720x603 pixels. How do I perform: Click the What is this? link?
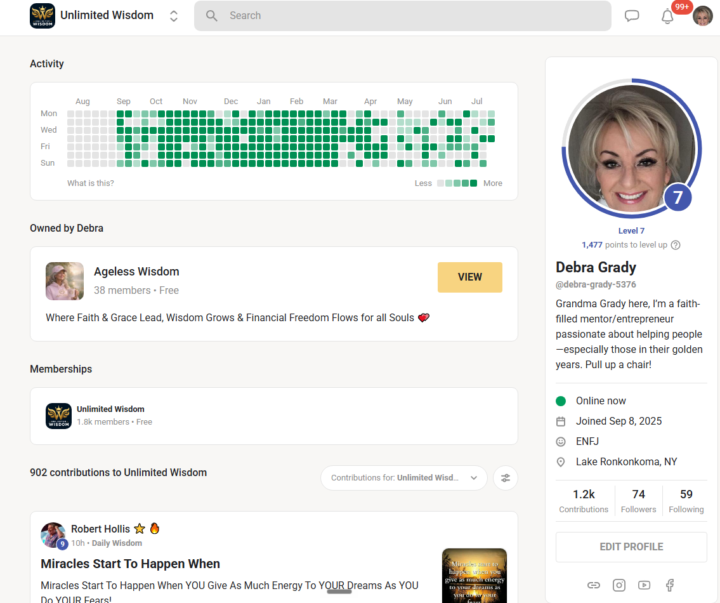(90, 183)
